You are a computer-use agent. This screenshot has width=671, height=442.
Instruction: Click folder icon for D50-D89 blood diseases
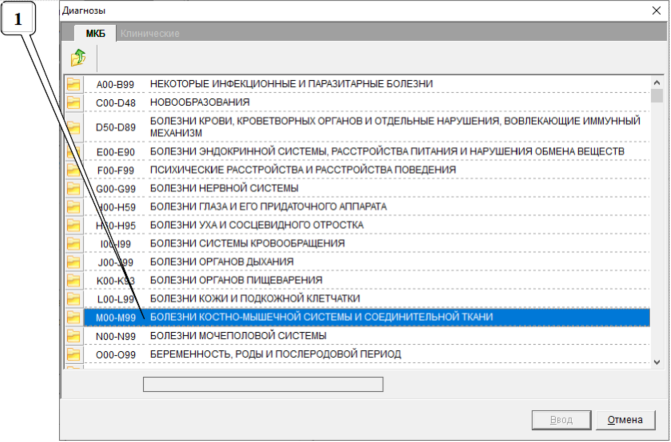(x=74, y=127)
